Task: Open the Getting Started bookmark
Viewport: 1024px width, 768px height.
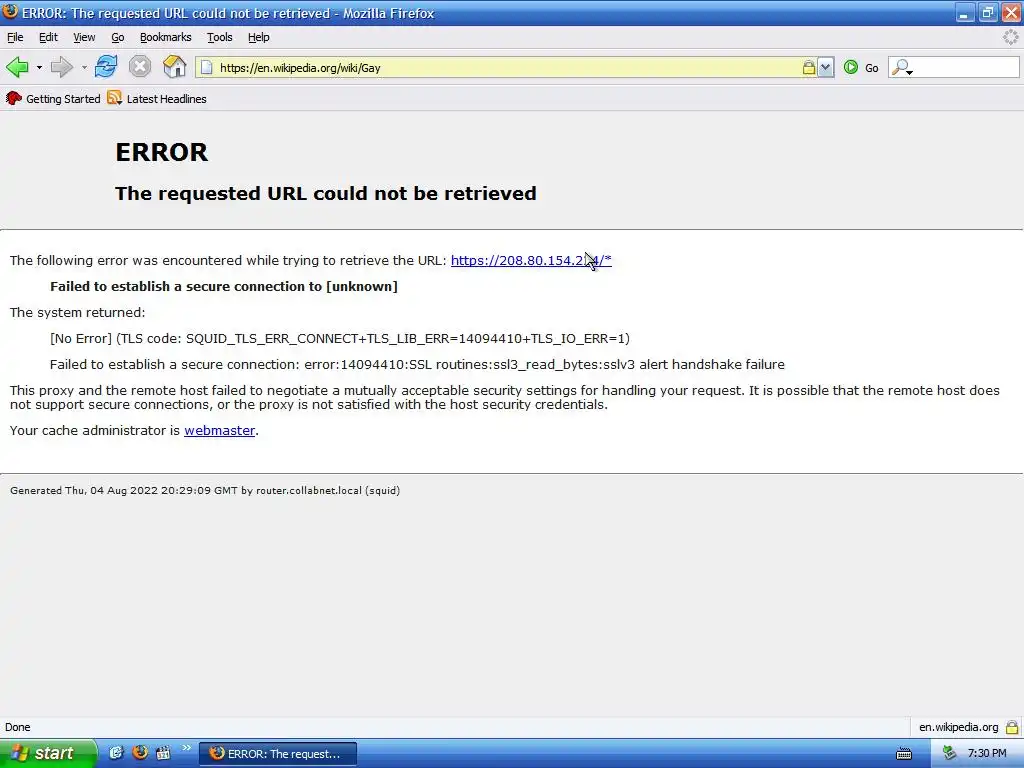Action: [x=53, y=99]
